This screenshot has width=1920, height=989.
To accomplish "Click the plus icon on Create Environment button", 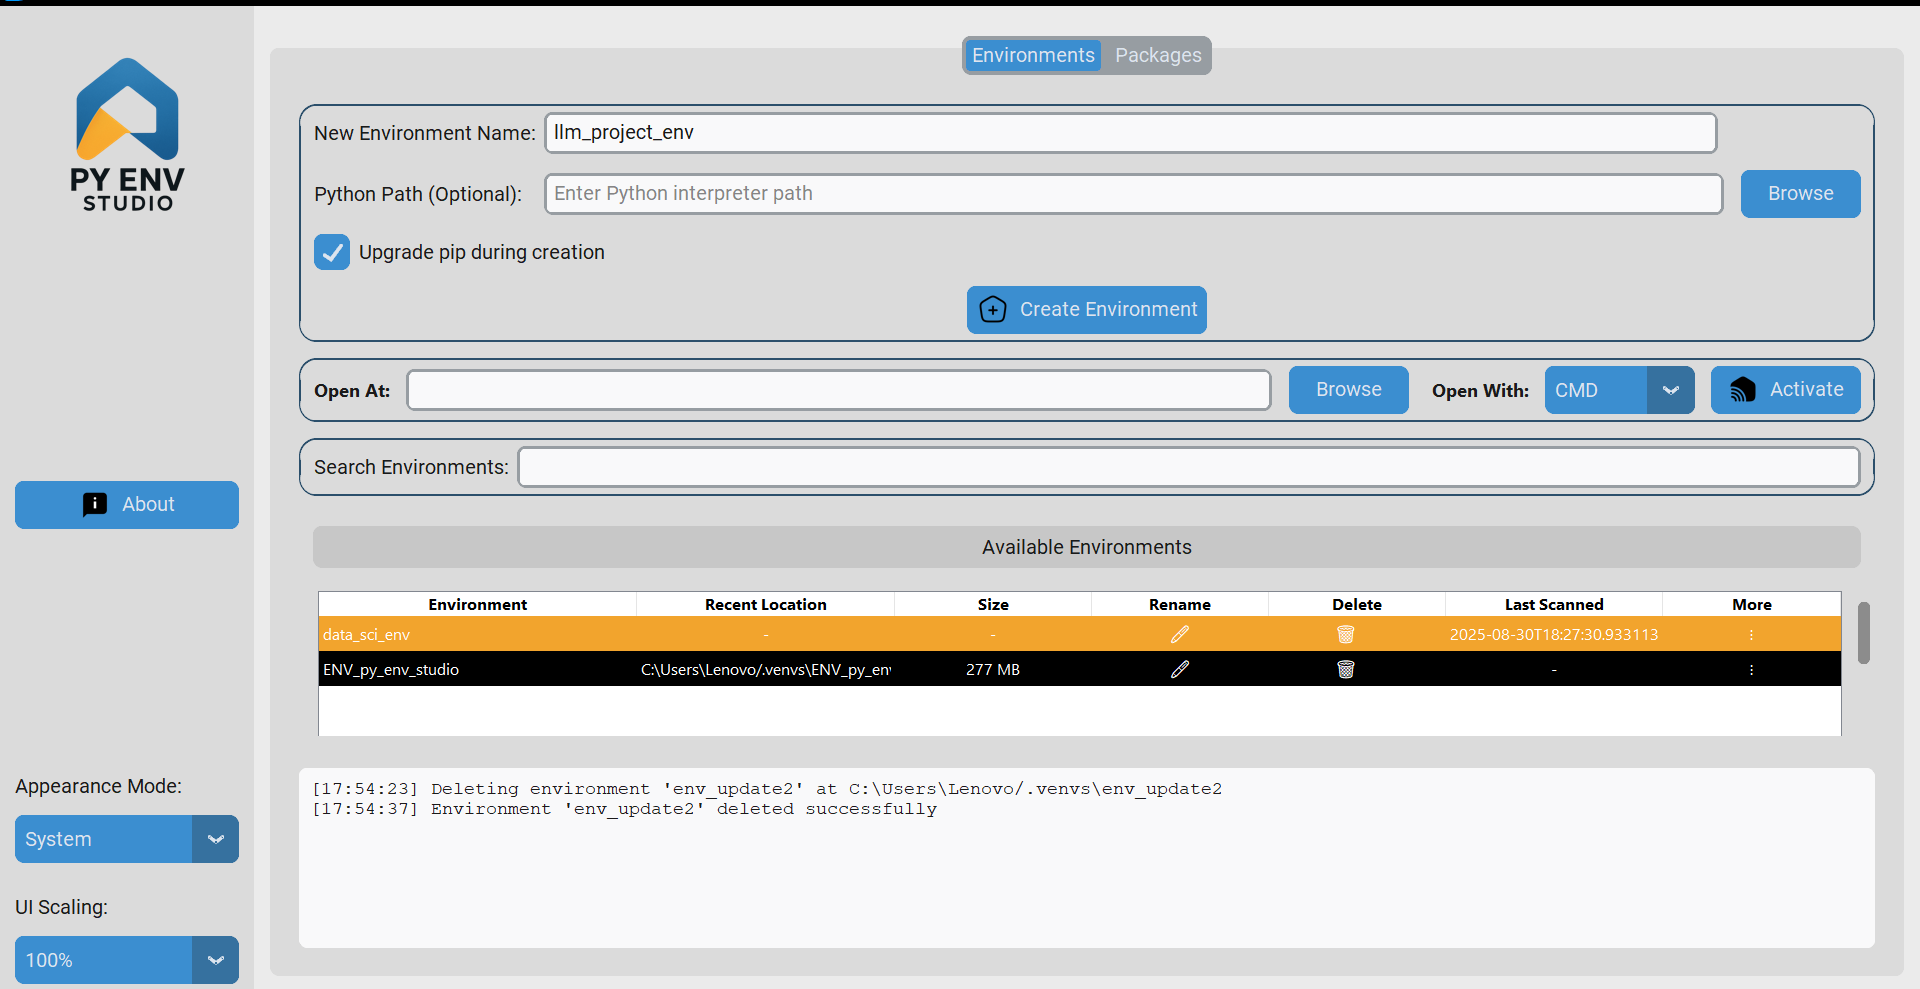I will pyautogui.click(x=993, y=310).
